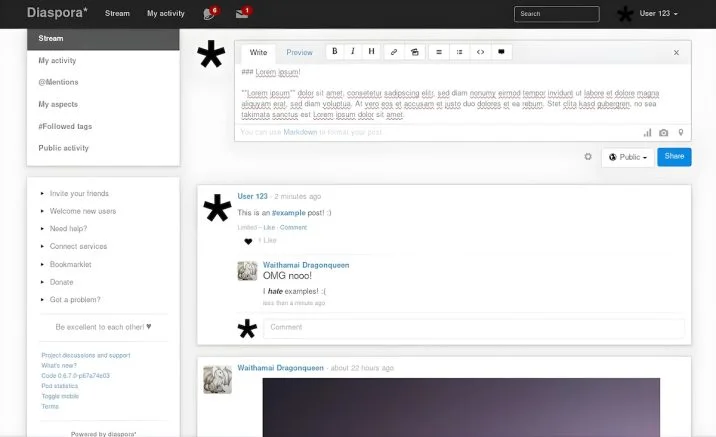Click the Comment input field

(473, 327)
